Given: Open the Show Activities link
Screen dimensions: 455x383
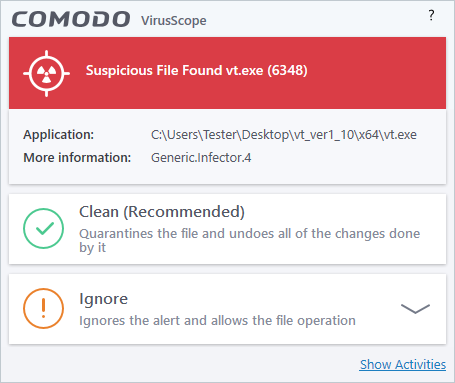Looking at the screenshot, I should pos(403,364).
